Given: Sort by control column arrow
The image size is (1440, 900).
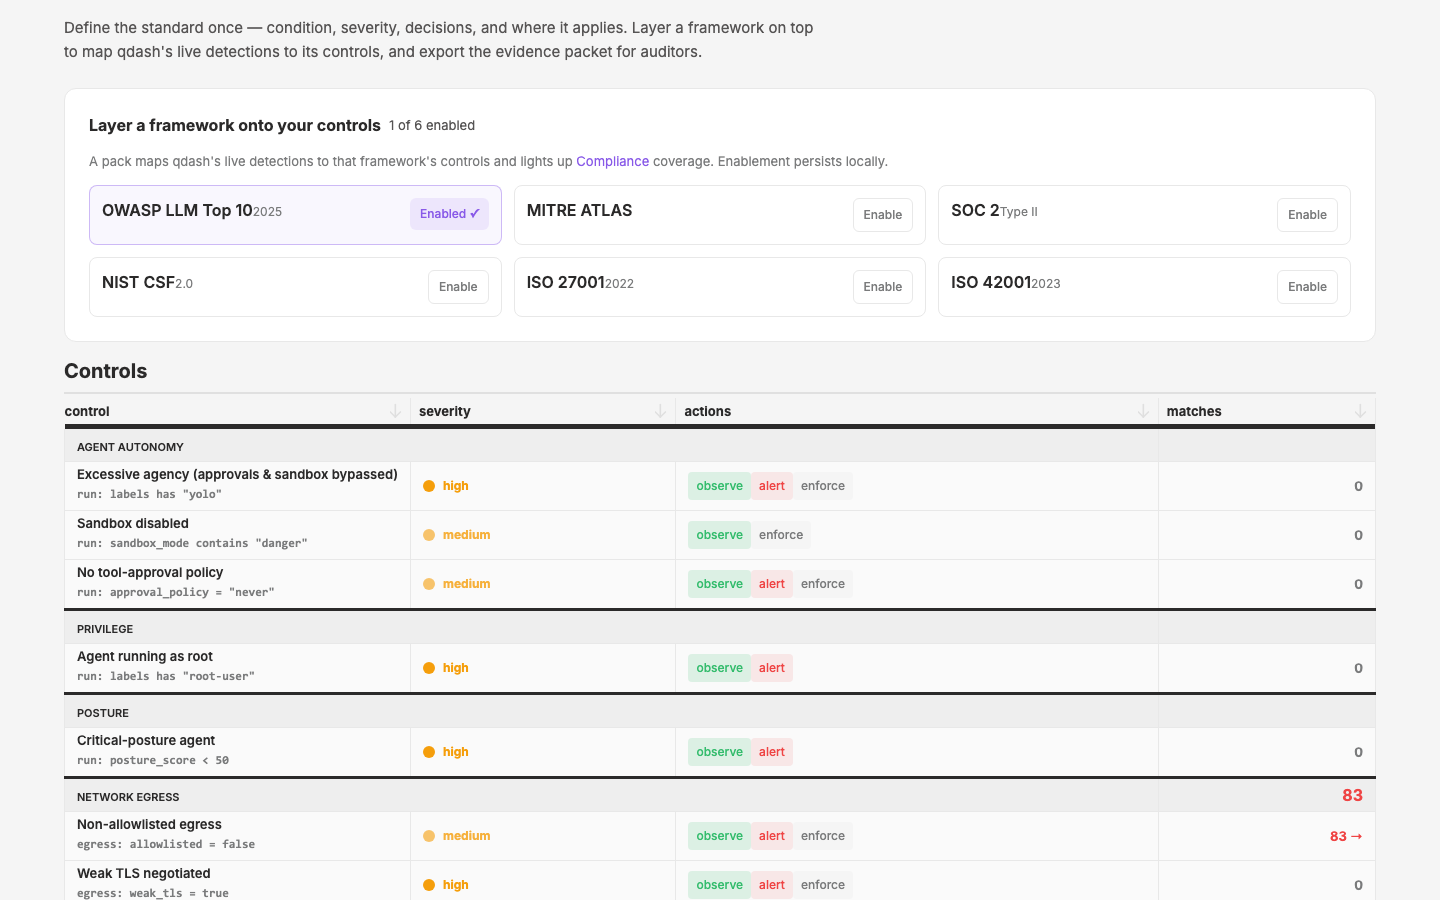Looking at the screenshot, I should (x=395, y=411).
